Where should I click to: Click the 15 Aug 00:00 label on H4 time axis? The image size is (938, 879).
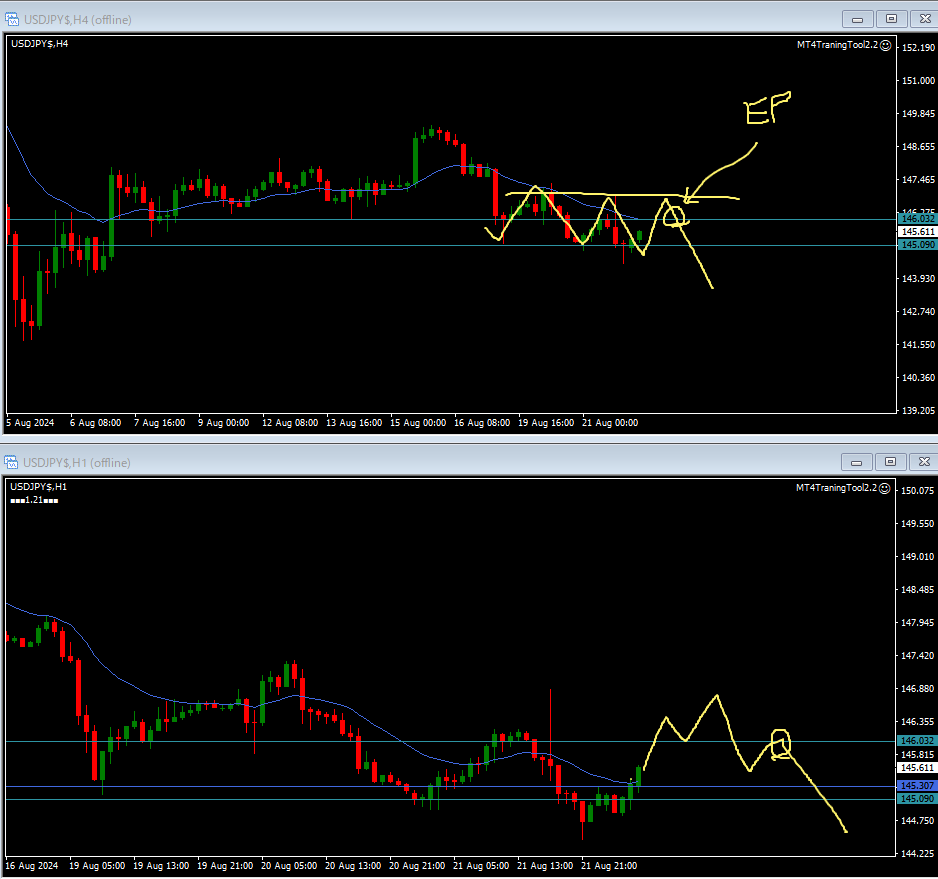click(x=418, y=423)
